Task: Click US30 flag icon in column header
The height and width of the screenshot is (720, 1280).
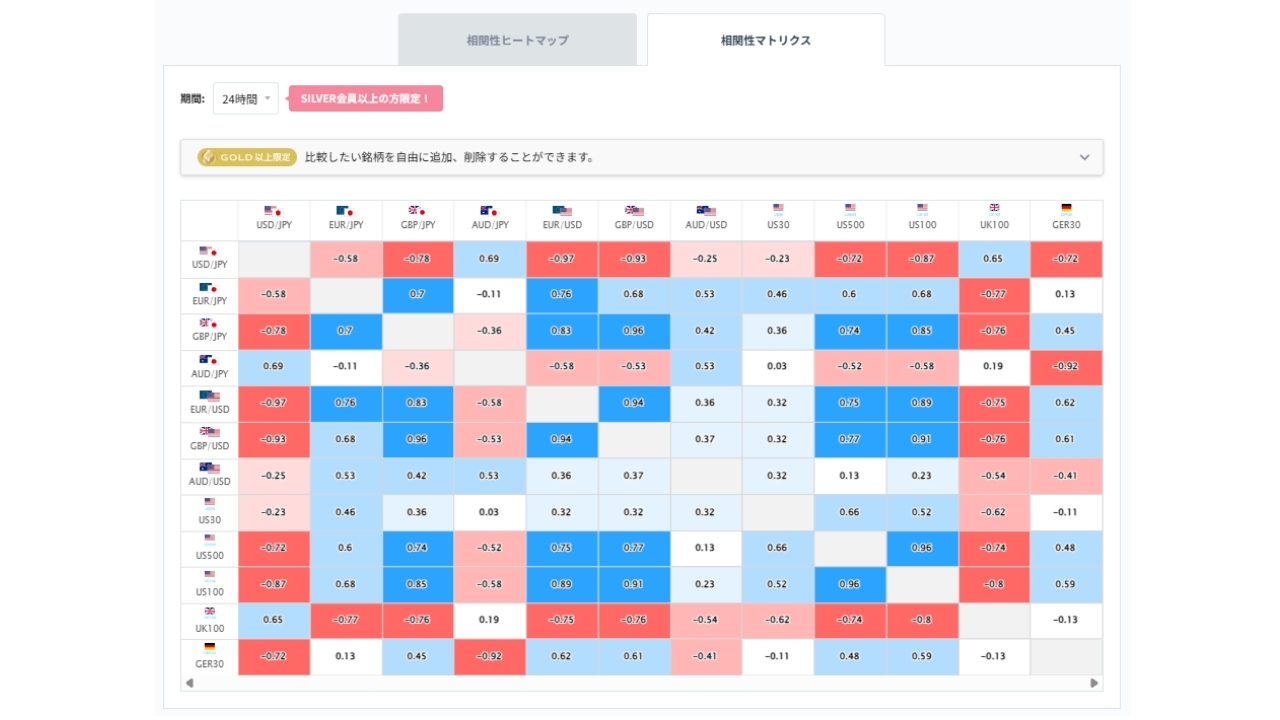Action: point(778,210)
